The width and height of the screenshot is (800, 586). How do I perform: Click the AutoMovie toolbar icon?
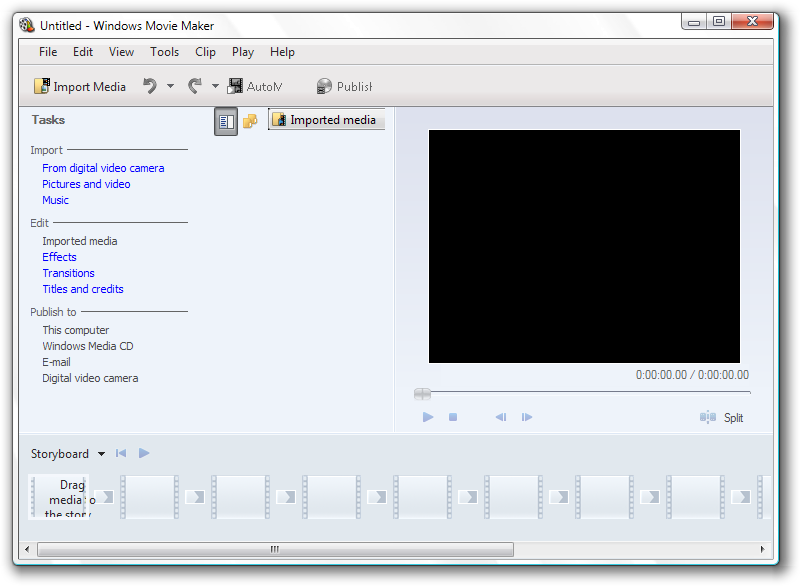[236, 87]
